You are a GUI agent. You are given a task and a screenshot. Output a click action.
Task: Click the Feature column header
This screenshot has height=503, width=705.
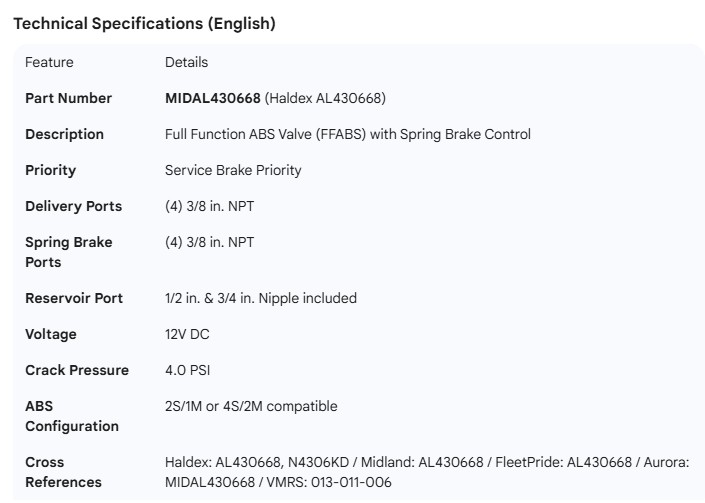pyautogui.click(x=49, y=62)
